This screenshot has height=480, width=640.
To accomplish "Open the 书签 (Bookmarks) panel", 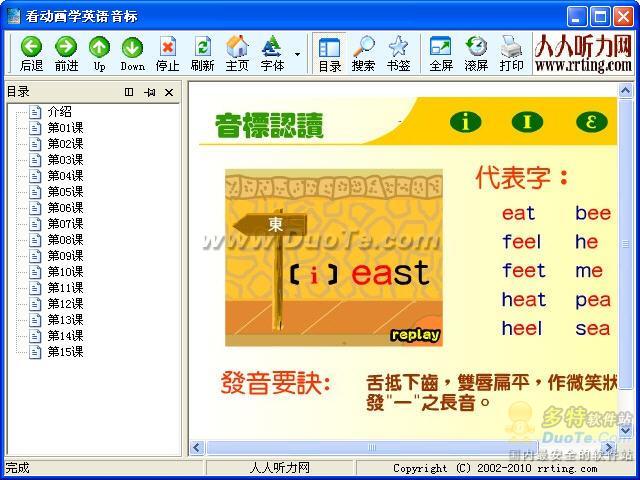I will pyautogui.click(x=398, y=47).
